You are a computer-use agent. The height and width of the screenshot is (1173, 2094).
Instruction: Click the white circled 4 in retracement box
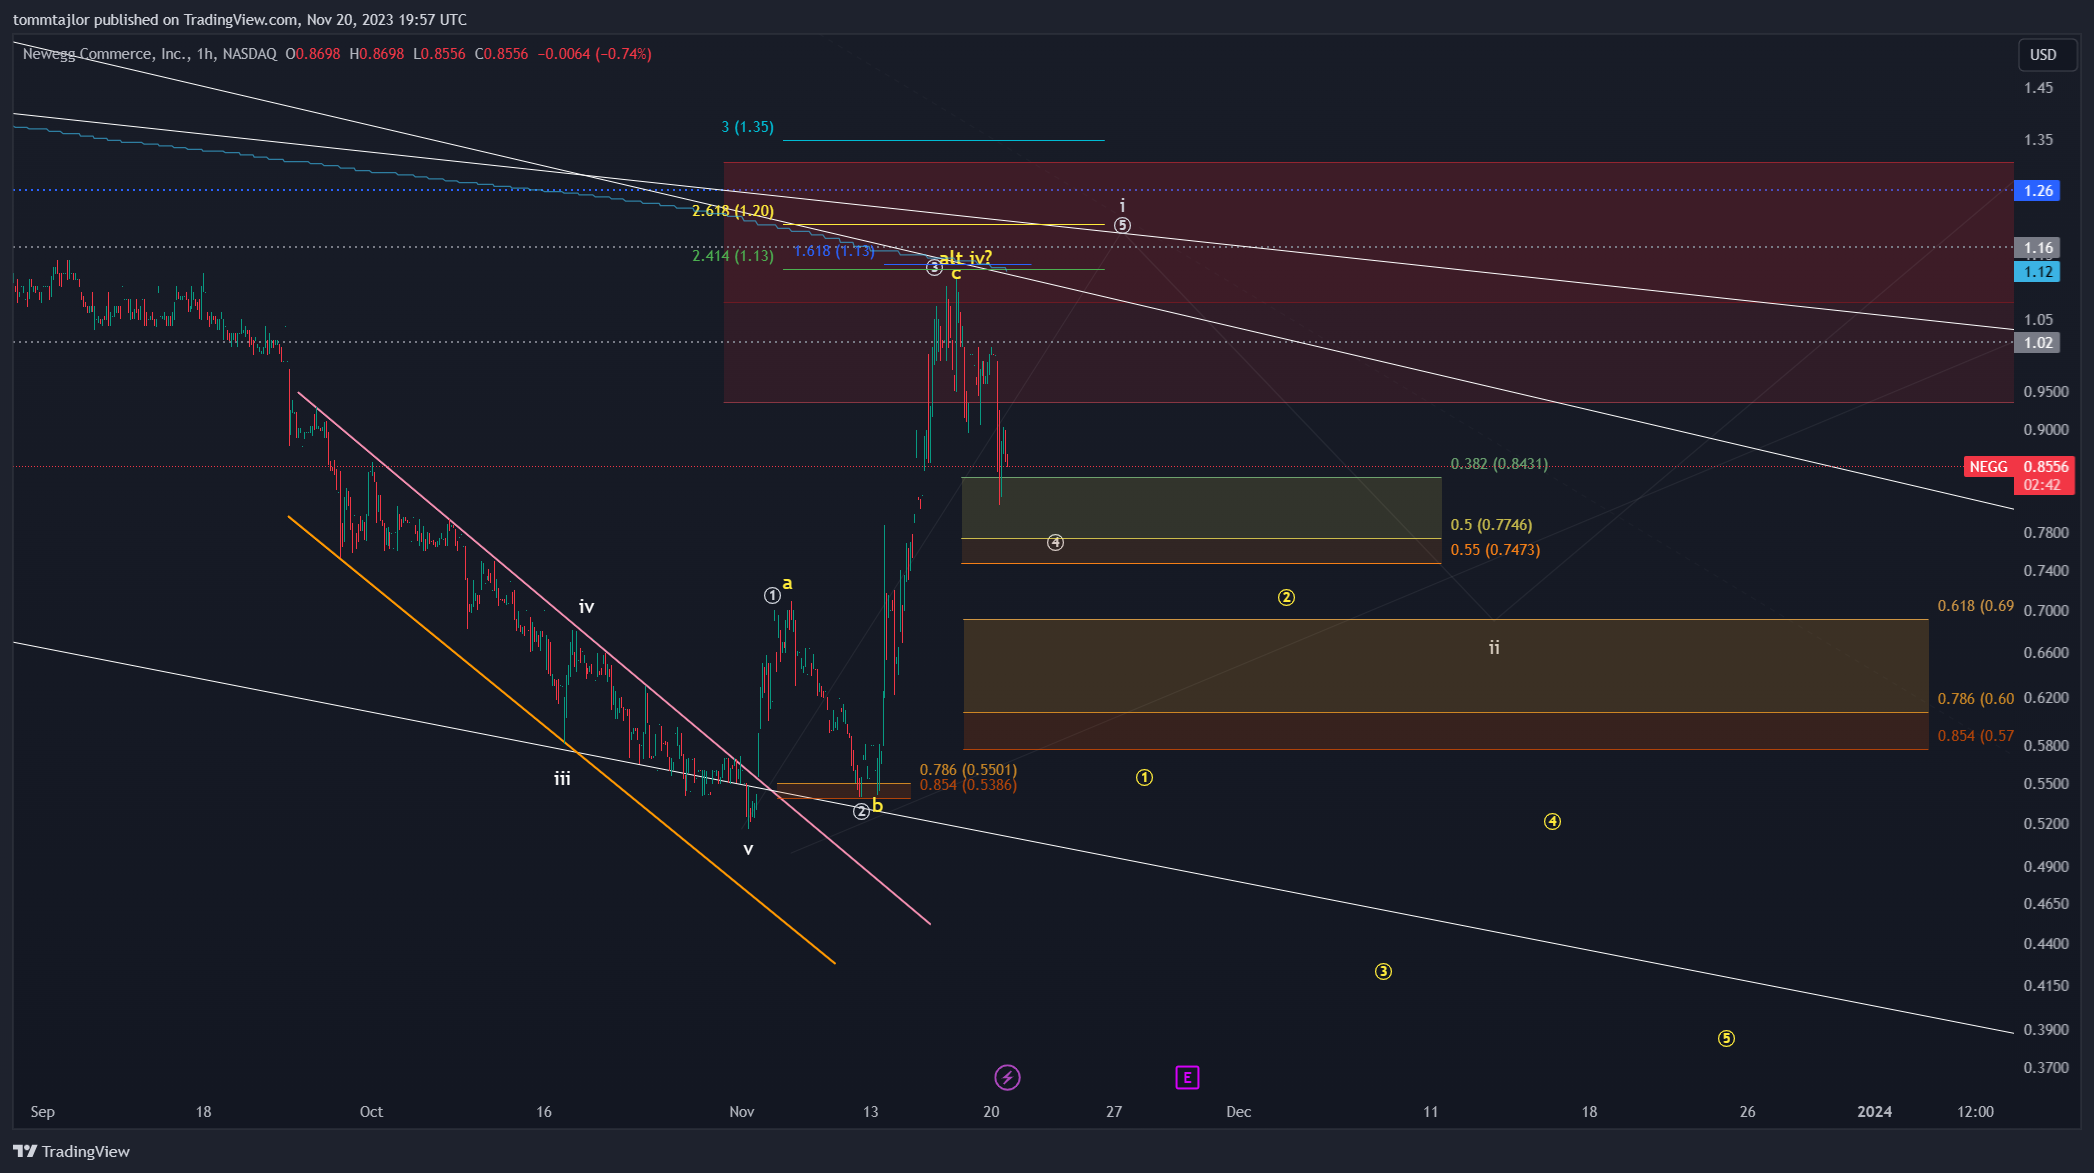click(x=1055, y=542)
